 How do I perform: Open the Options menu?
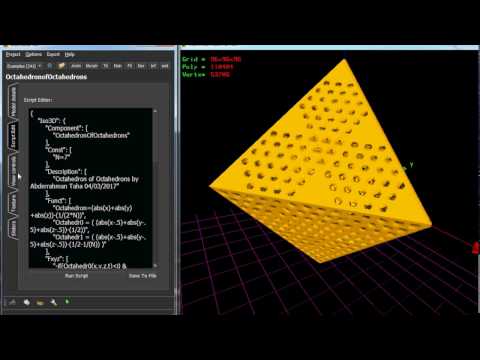[x=34, y=54]
